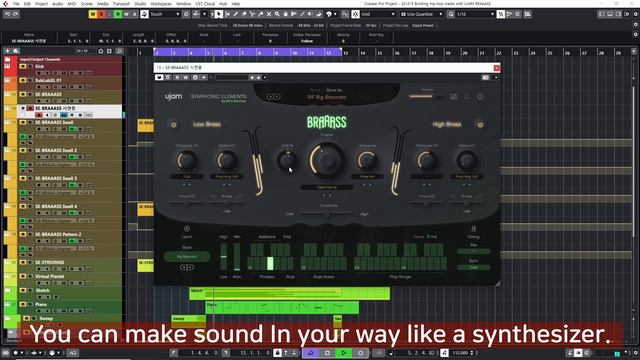Select the Zoom magnifier tool
Viewport: 640px width, 360px height.
(x=277, y=14)
